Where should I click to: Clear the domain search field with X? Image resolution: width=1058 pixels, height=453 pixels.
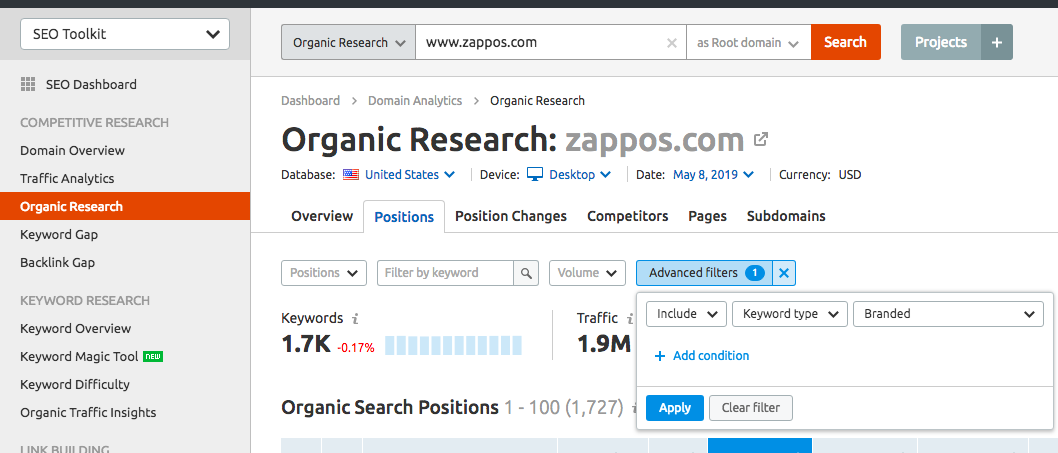coord(671,43)
